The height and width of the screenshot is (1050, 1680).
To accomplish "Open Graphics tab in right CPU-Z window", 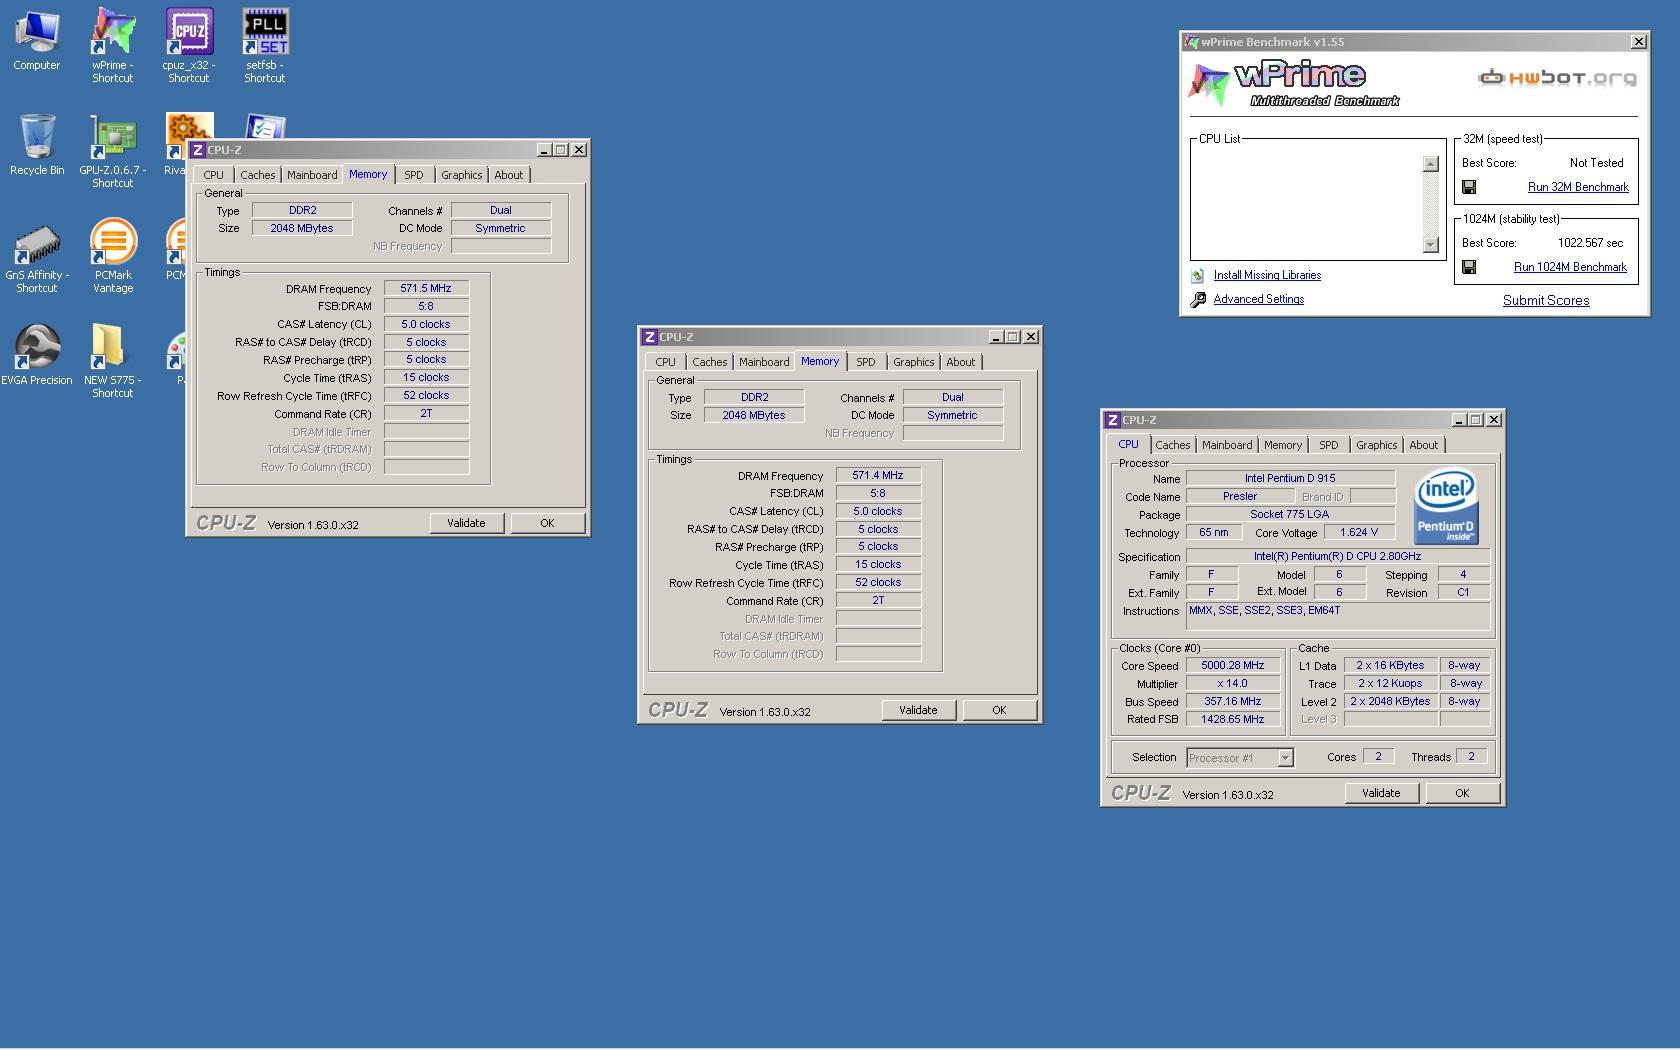I will tap(1377, 445).
